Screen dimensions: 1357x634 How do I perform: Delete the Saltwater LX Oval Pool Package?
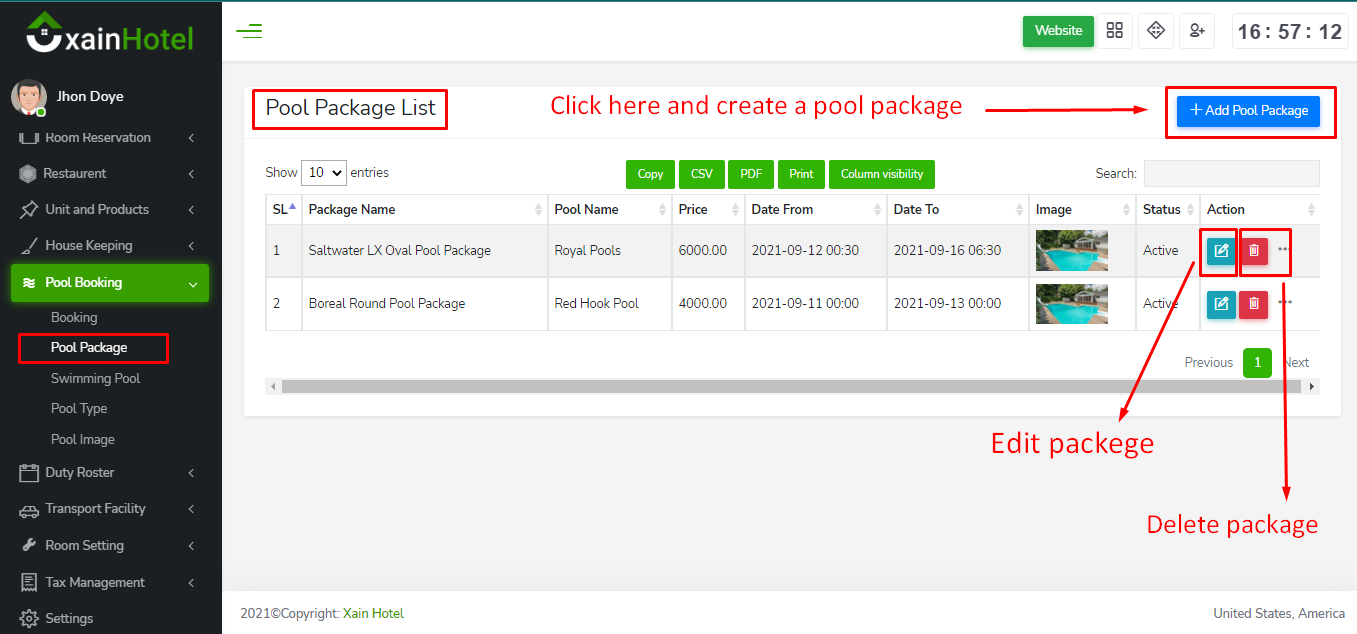[x=1254, y=251]
